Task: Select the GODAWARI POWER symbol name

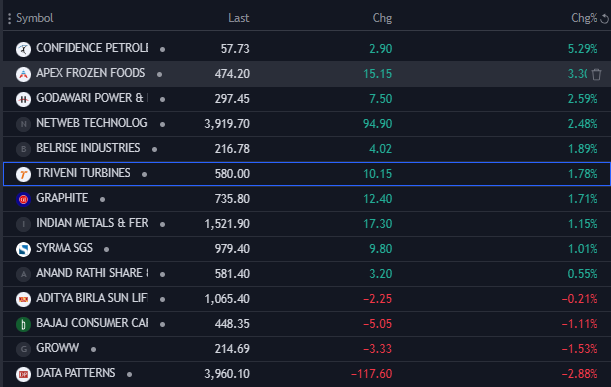Action: click(92, 98)
